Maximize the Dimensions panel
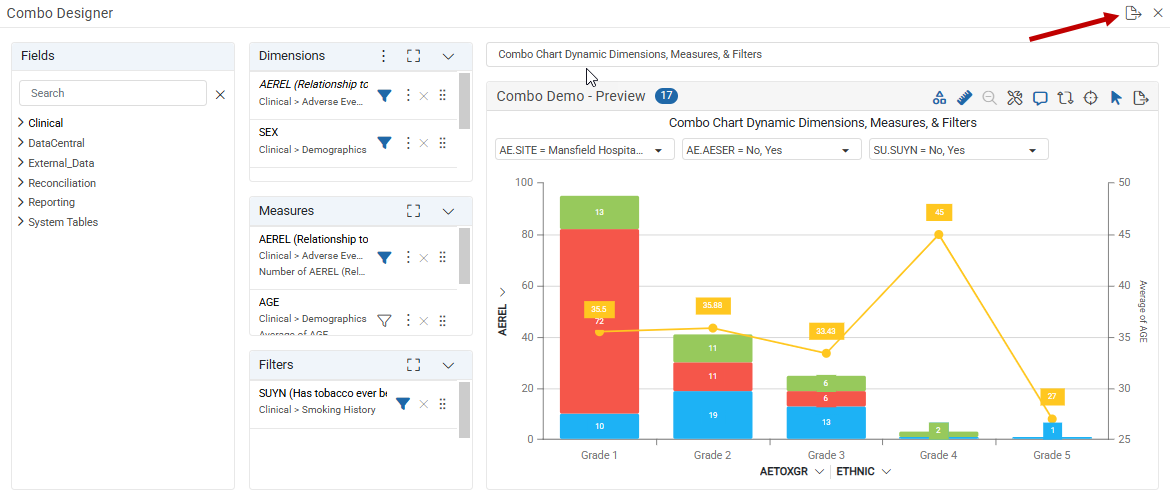This screenshot has height=491, width=1170. tap(413, 56)
